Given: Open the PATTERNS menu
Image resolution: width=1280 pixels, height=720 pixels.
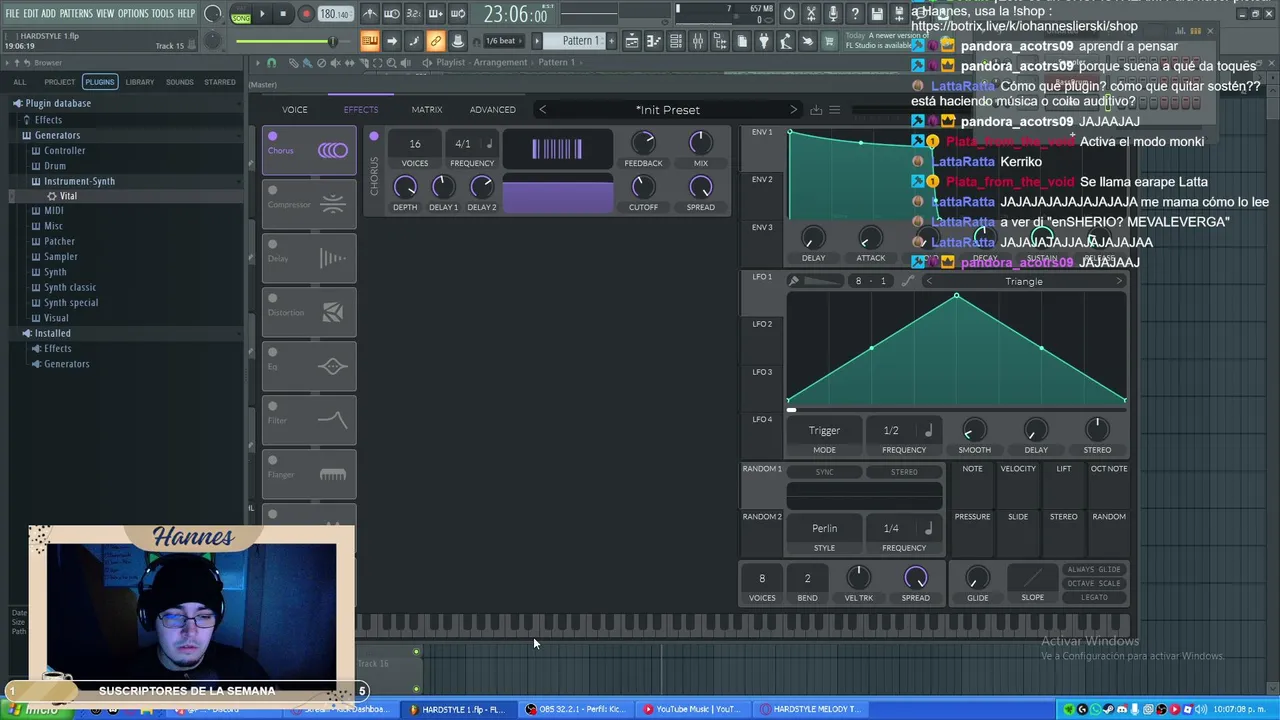Looking at the screenshot, I should pyautogui.click(x=76, y=13).
